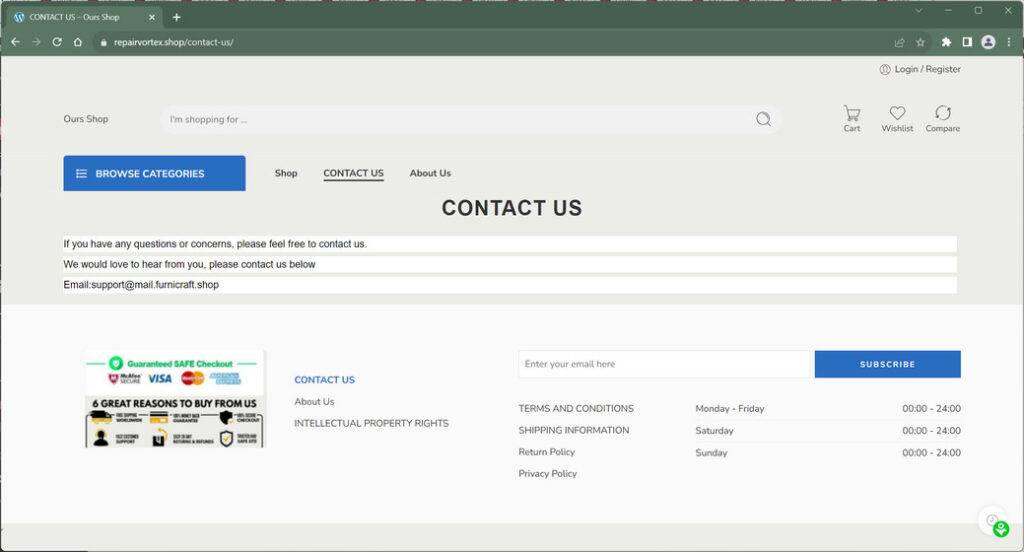Click the search magnifier icon

click(x=763, y=119)
